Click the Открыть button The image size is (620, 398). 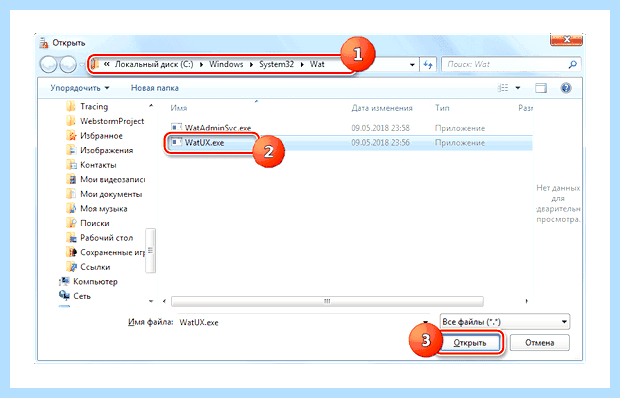click(x=469, y=343)
